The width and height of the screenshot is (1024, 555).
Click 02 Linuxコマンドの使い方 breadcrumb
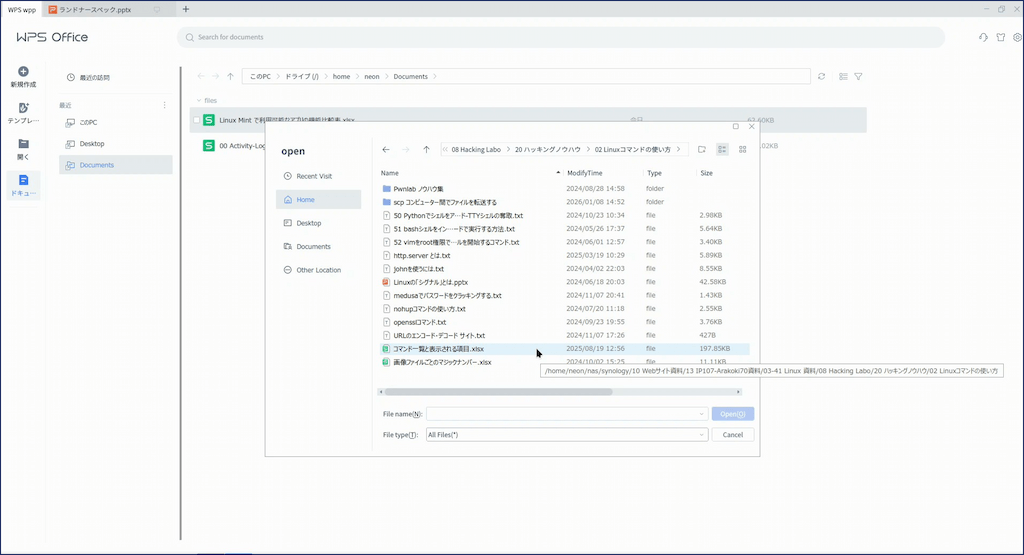[x=632, y=150]
